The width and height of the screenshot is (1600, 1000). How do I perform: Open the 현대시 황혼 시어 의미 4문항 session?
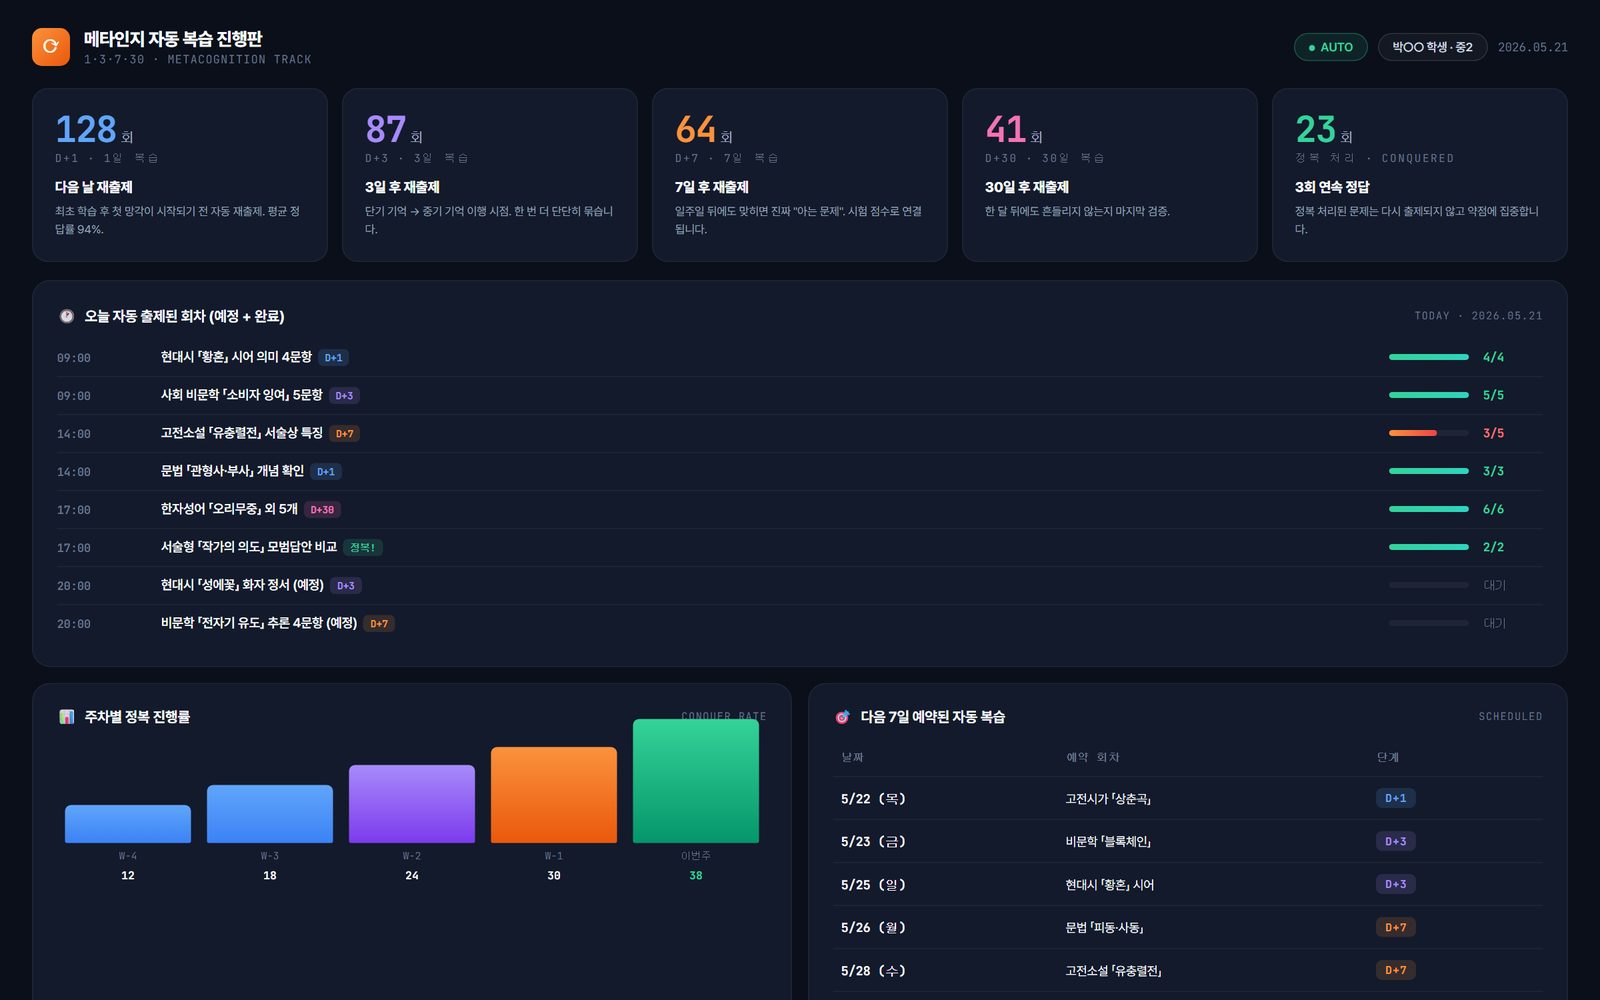click(x=799, y=357)
